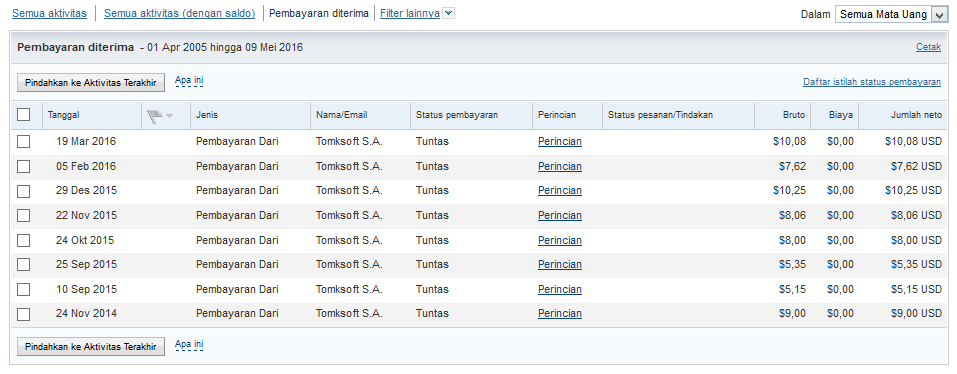This screenshot has height=374, width=957.
Task: Click the date 10 Sep 2015
Action: (x=87, y=289)
